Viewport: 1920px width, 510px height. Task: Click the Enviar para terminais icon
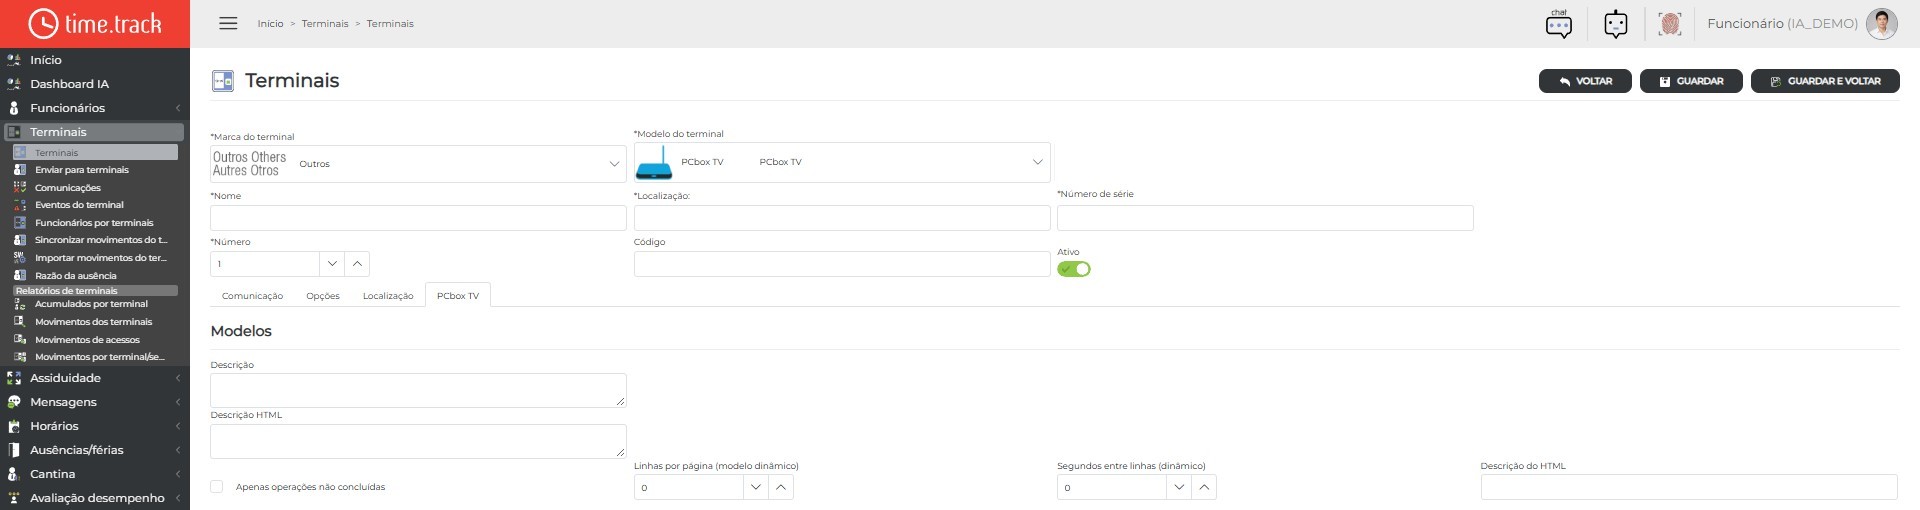pyautogui.click(x=20, y=170)
